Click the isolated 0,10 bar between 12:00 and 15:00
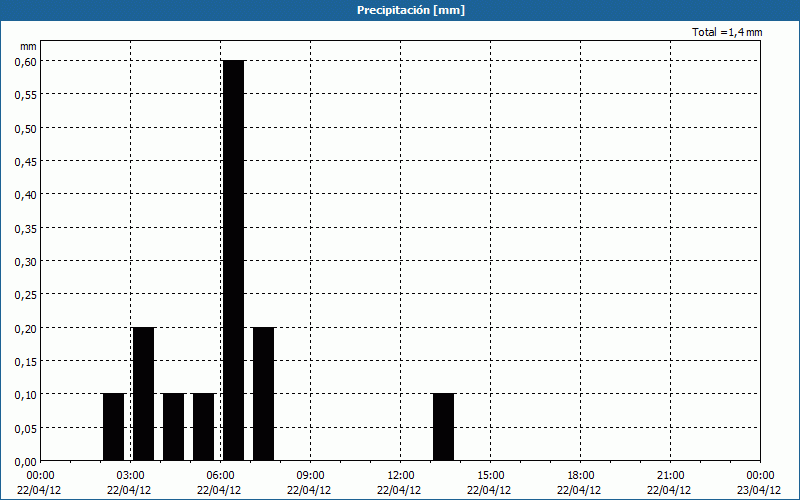The height and width of the screenshot is (500, 800). (x=443, y=427)
